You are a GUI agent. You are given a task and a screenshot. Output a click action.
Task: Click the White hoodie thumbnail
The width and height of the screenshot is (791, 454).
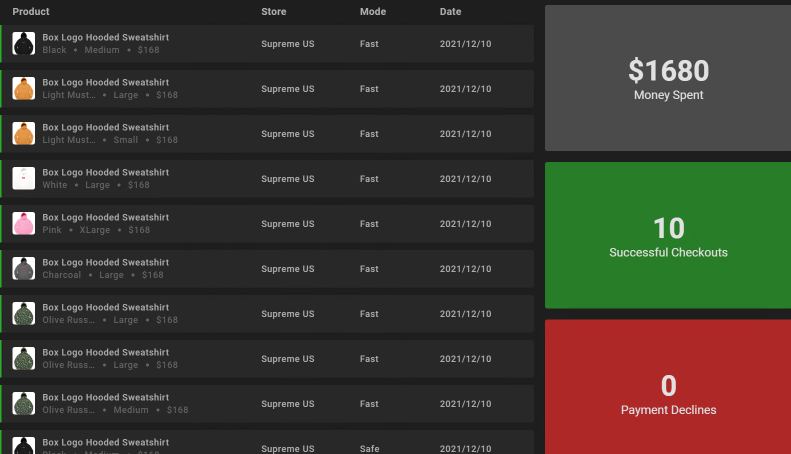coord(24,178)
